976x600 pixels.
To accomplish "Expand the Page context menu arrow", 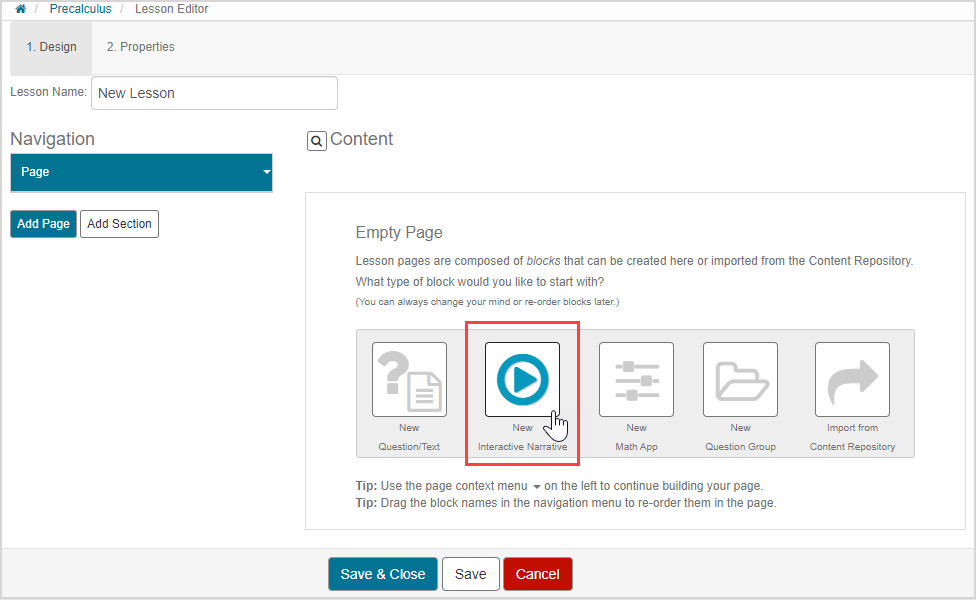I will [266, 172].
